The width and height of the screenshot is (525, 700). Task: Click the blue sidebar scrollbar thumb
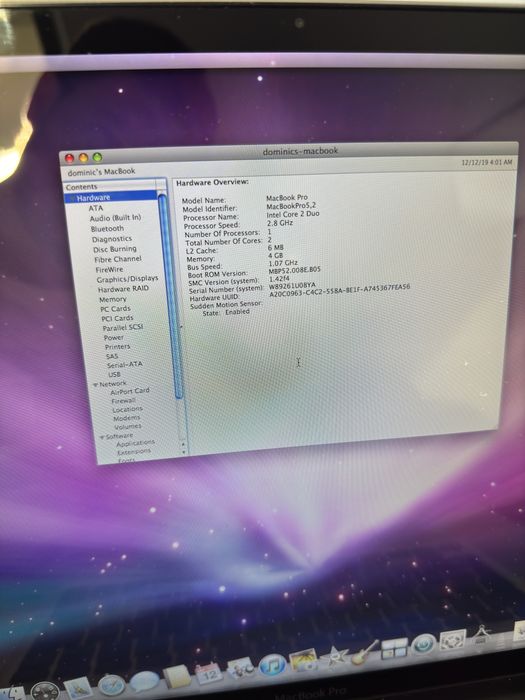click(x=171, y=295)
